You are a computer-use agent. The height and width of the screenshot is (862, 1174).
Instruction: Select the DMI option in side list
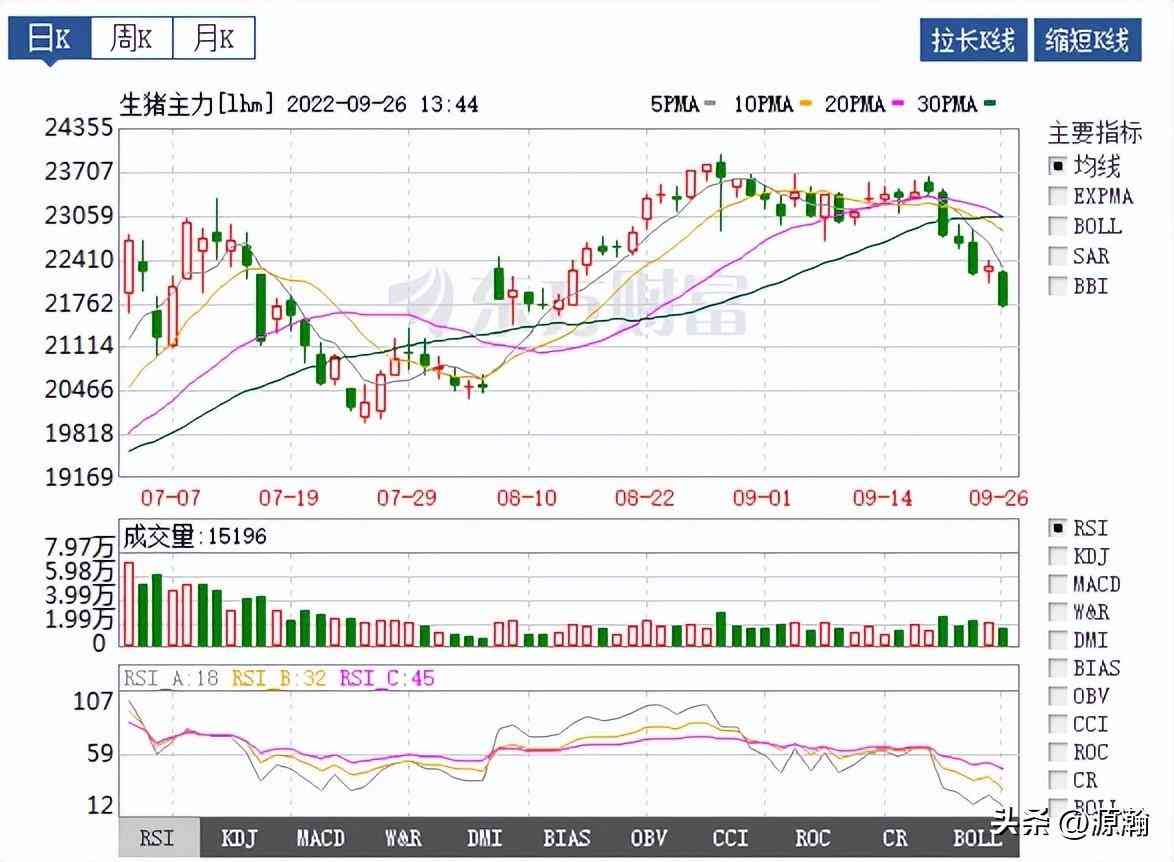click(1057, 640)
